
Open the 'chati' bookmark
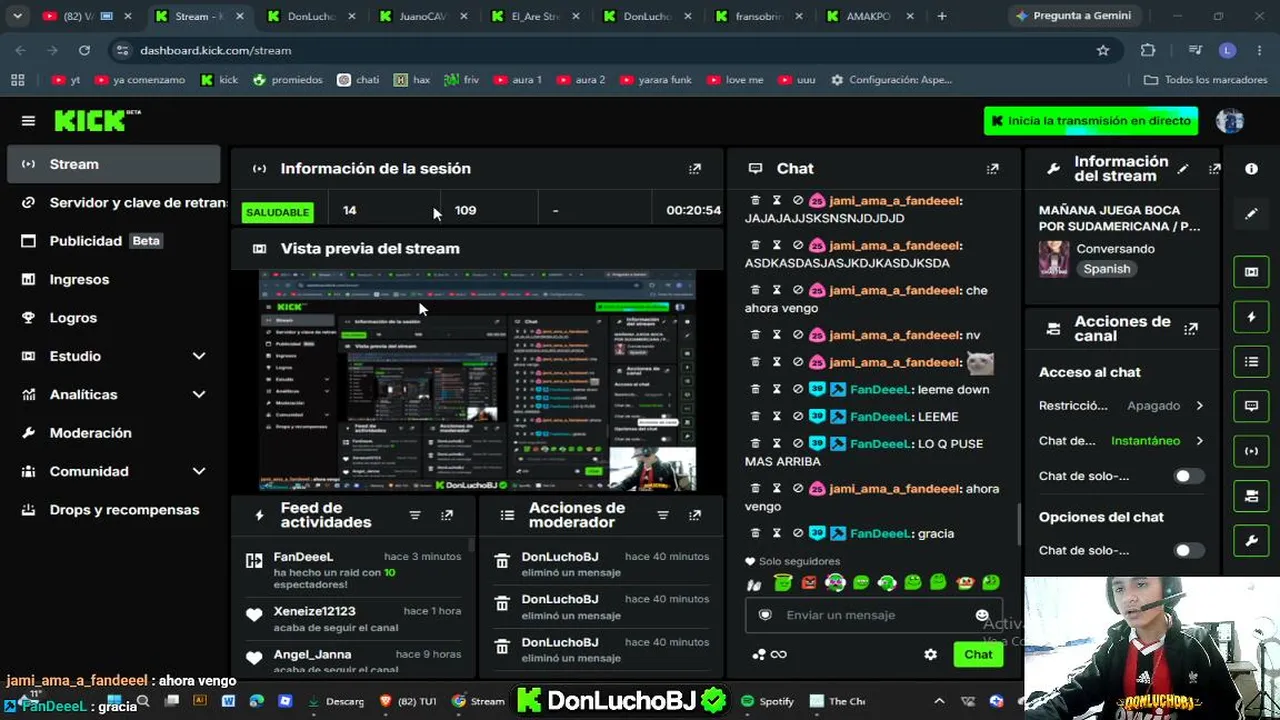point(358,80)
